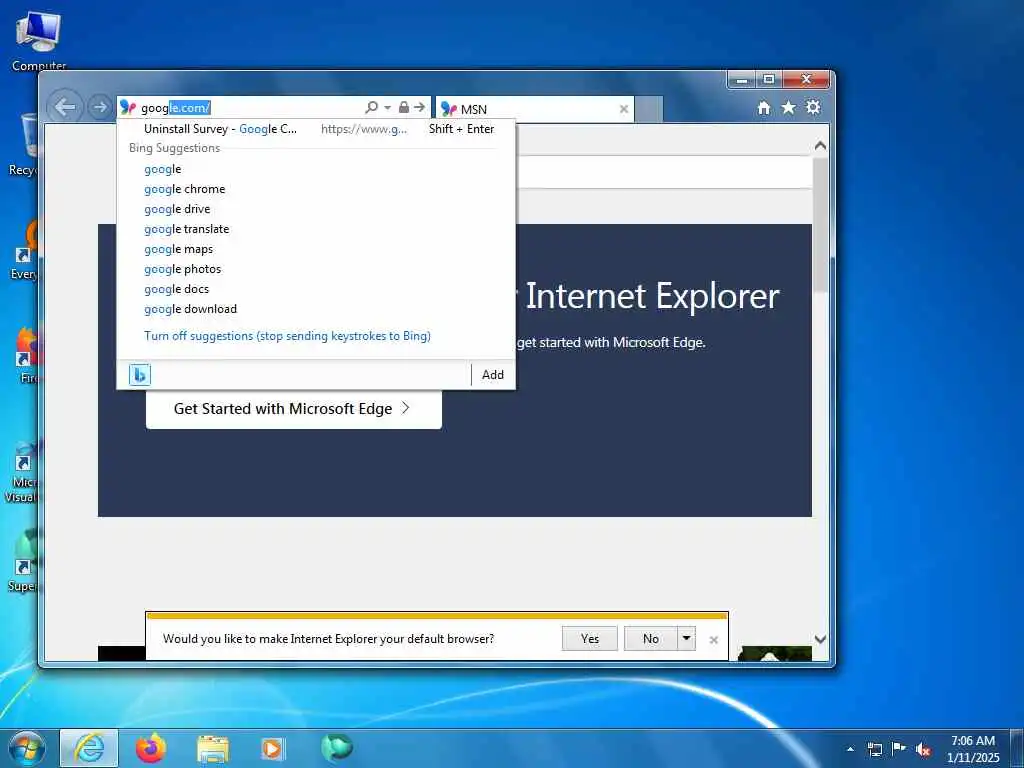This screenshot has height=768, width=1024.
Task: Click the Add search provider button
Action: [x=492, y=375]
